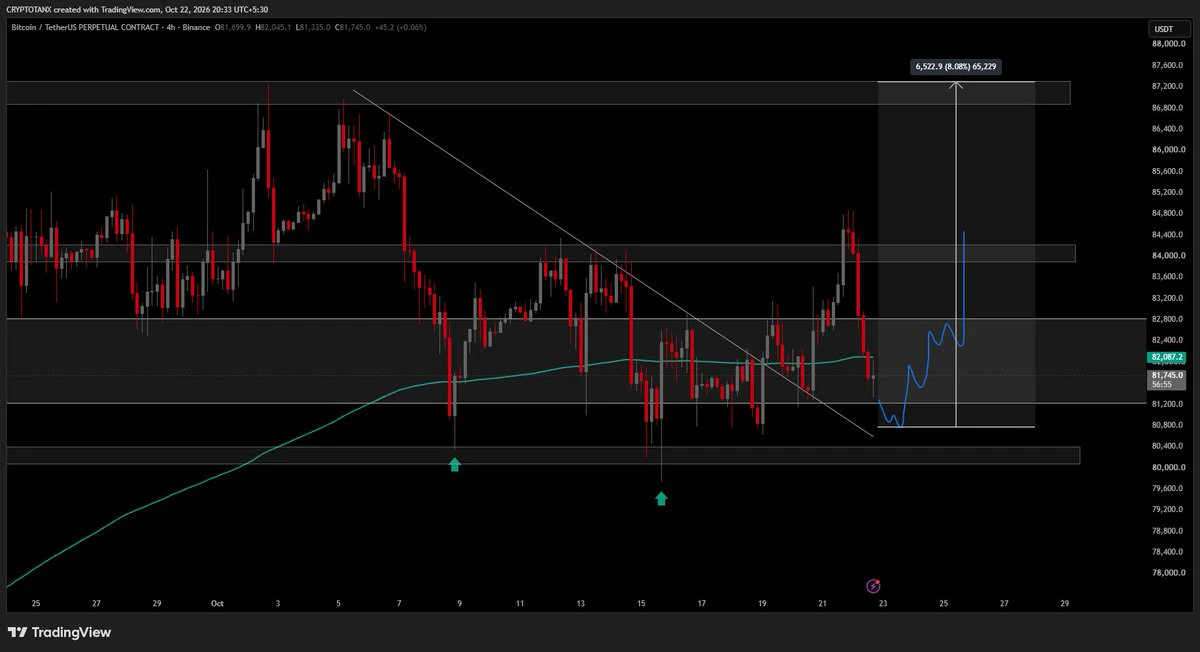Click the 83,200.0 price axis label

coord(1169,298)
